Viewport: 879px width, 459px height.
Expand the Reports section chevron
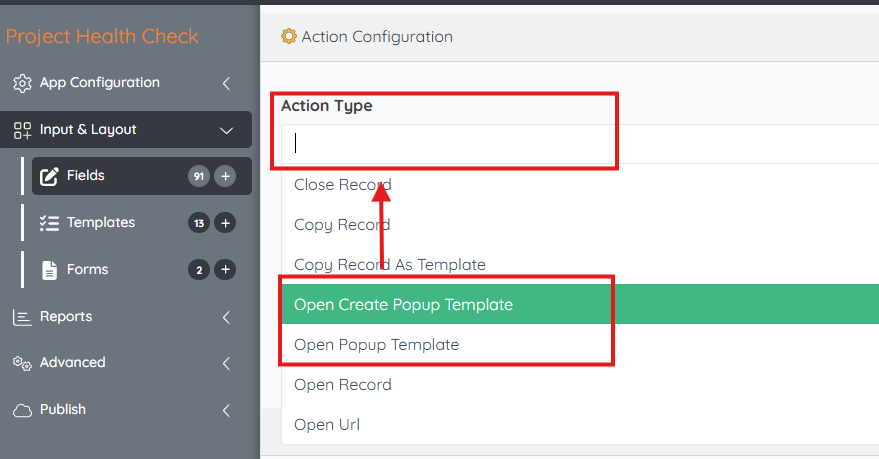[226, 317]
